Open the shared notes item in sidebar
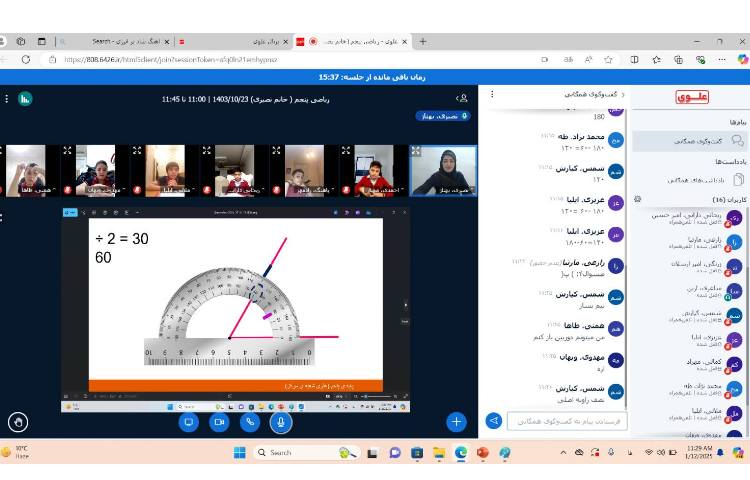This screenshot has height=480, width=750. pyautogui.click(x=689, y=180)
